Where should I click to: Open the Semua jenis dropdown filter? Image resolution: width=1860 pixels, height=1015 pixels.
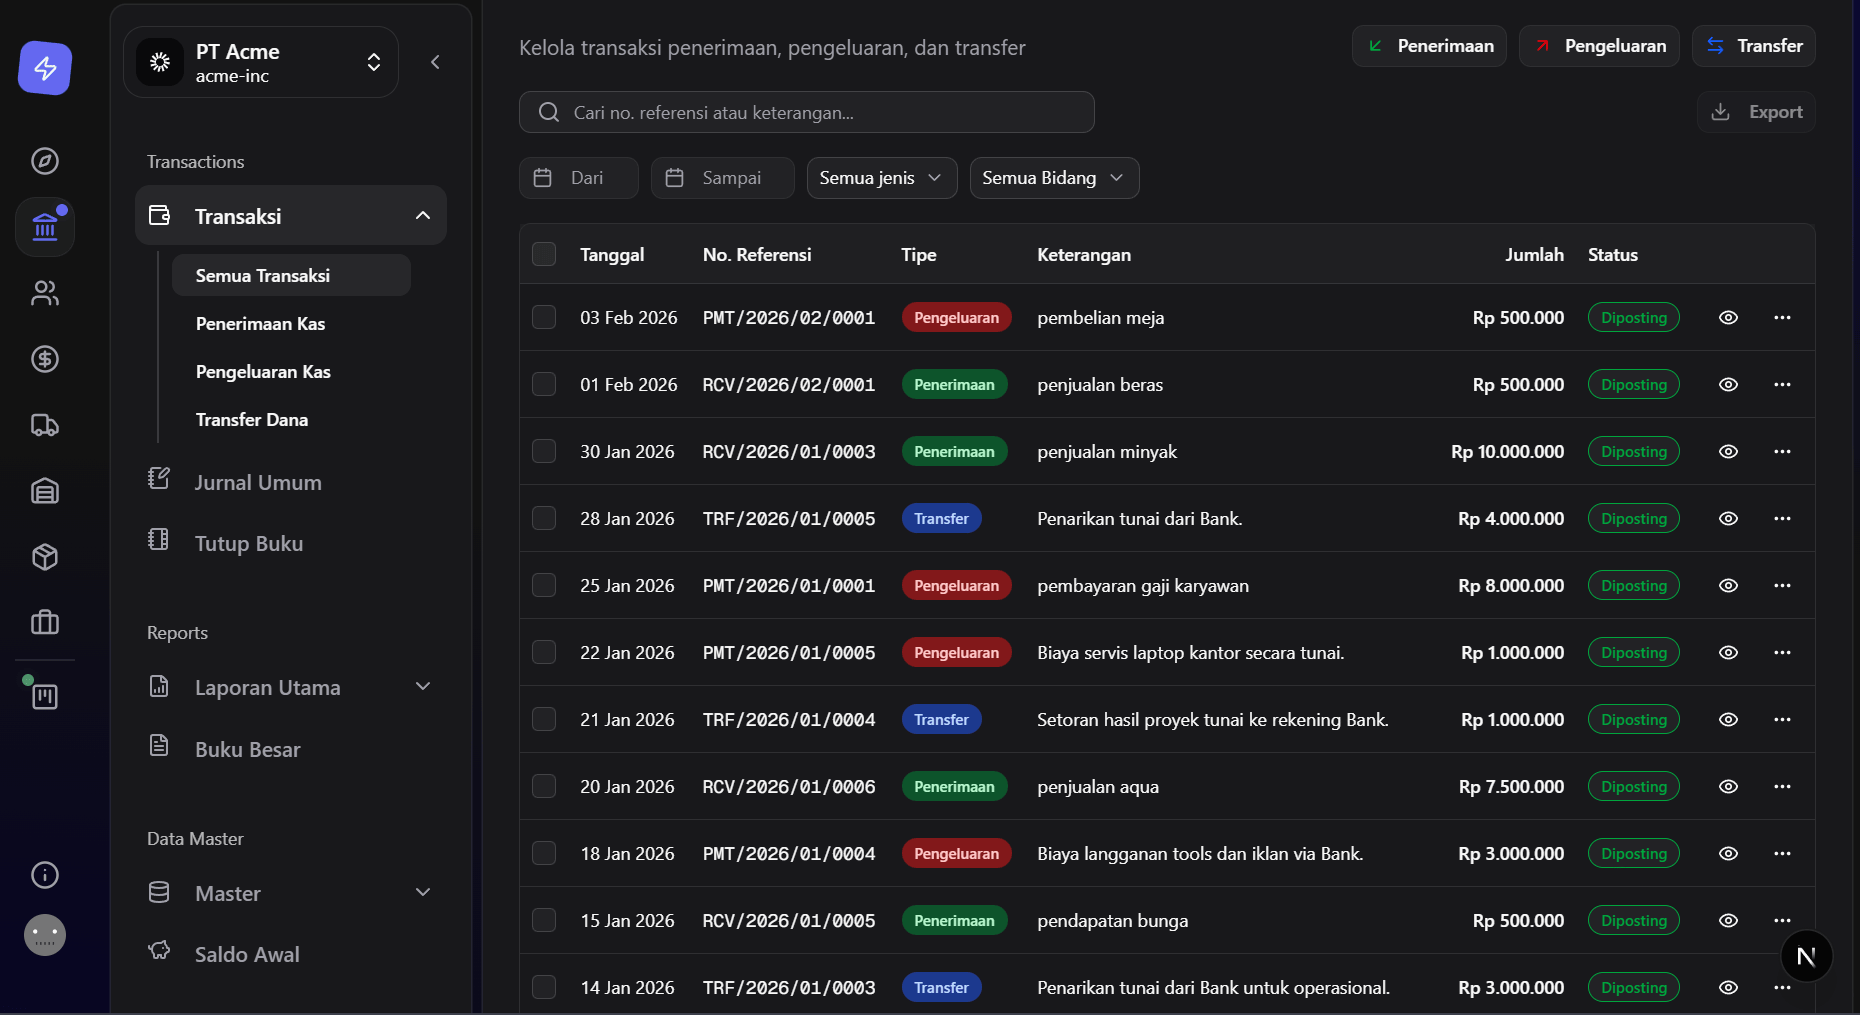click(881, 178)
